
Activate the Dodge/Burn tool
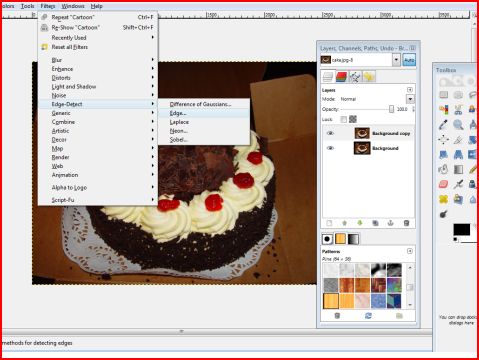coord(443,214)
